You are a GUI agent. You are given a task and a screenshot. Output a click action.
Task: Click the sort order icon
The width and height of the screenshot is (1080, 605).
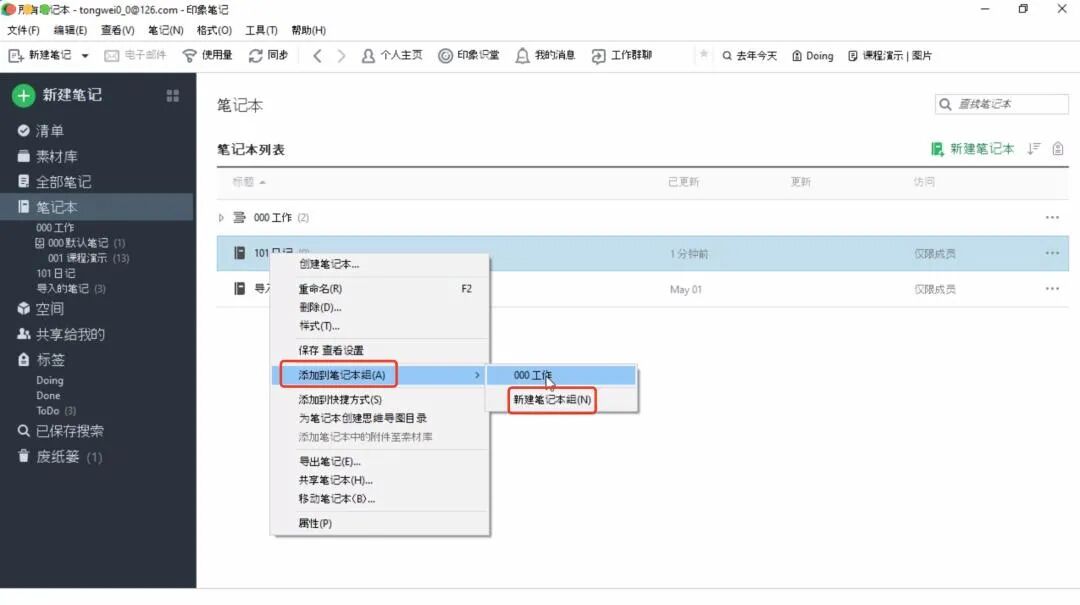[x=1033, y=149]
